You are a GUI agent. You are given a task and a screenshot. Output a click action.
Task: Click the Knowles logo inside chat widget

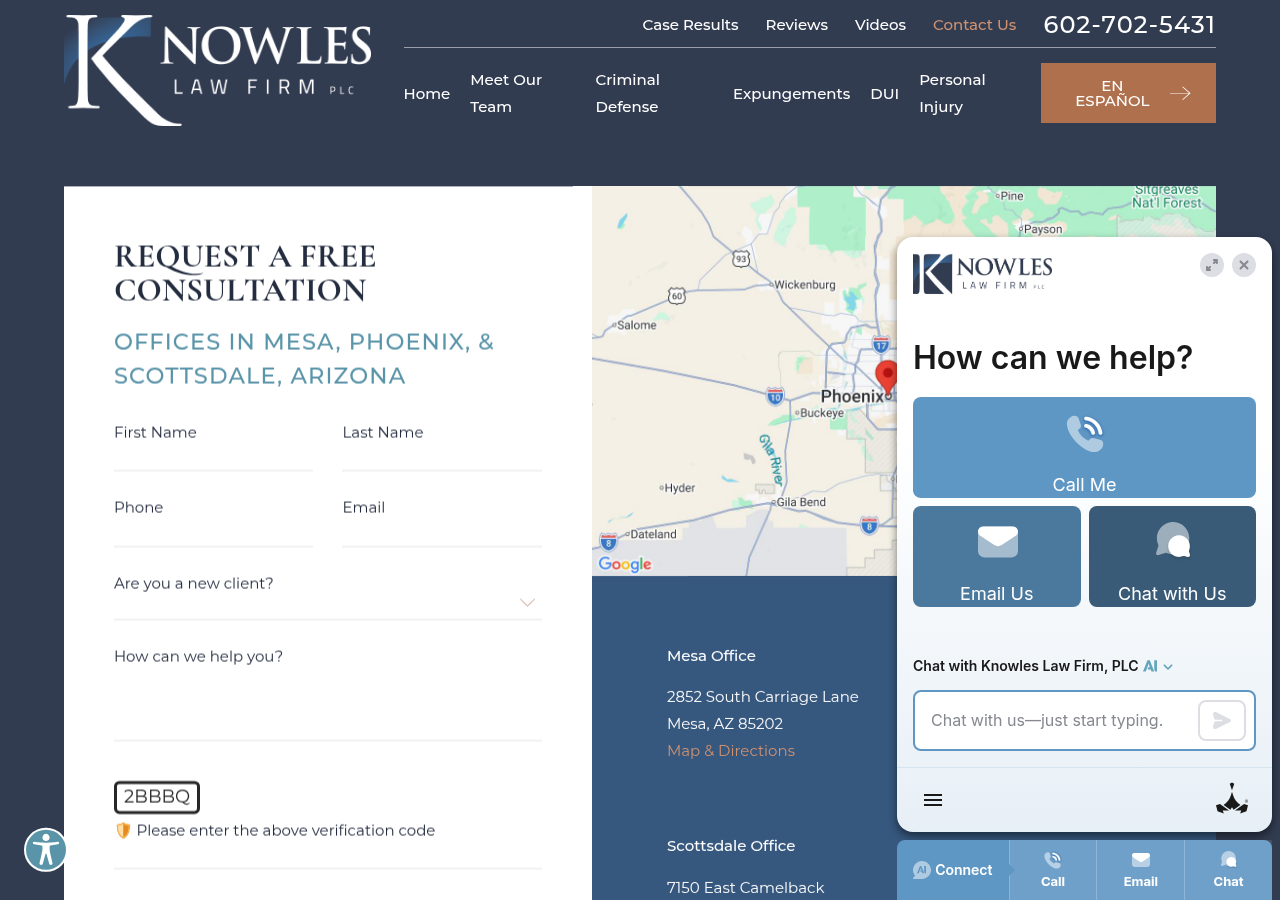pos(983,274)
